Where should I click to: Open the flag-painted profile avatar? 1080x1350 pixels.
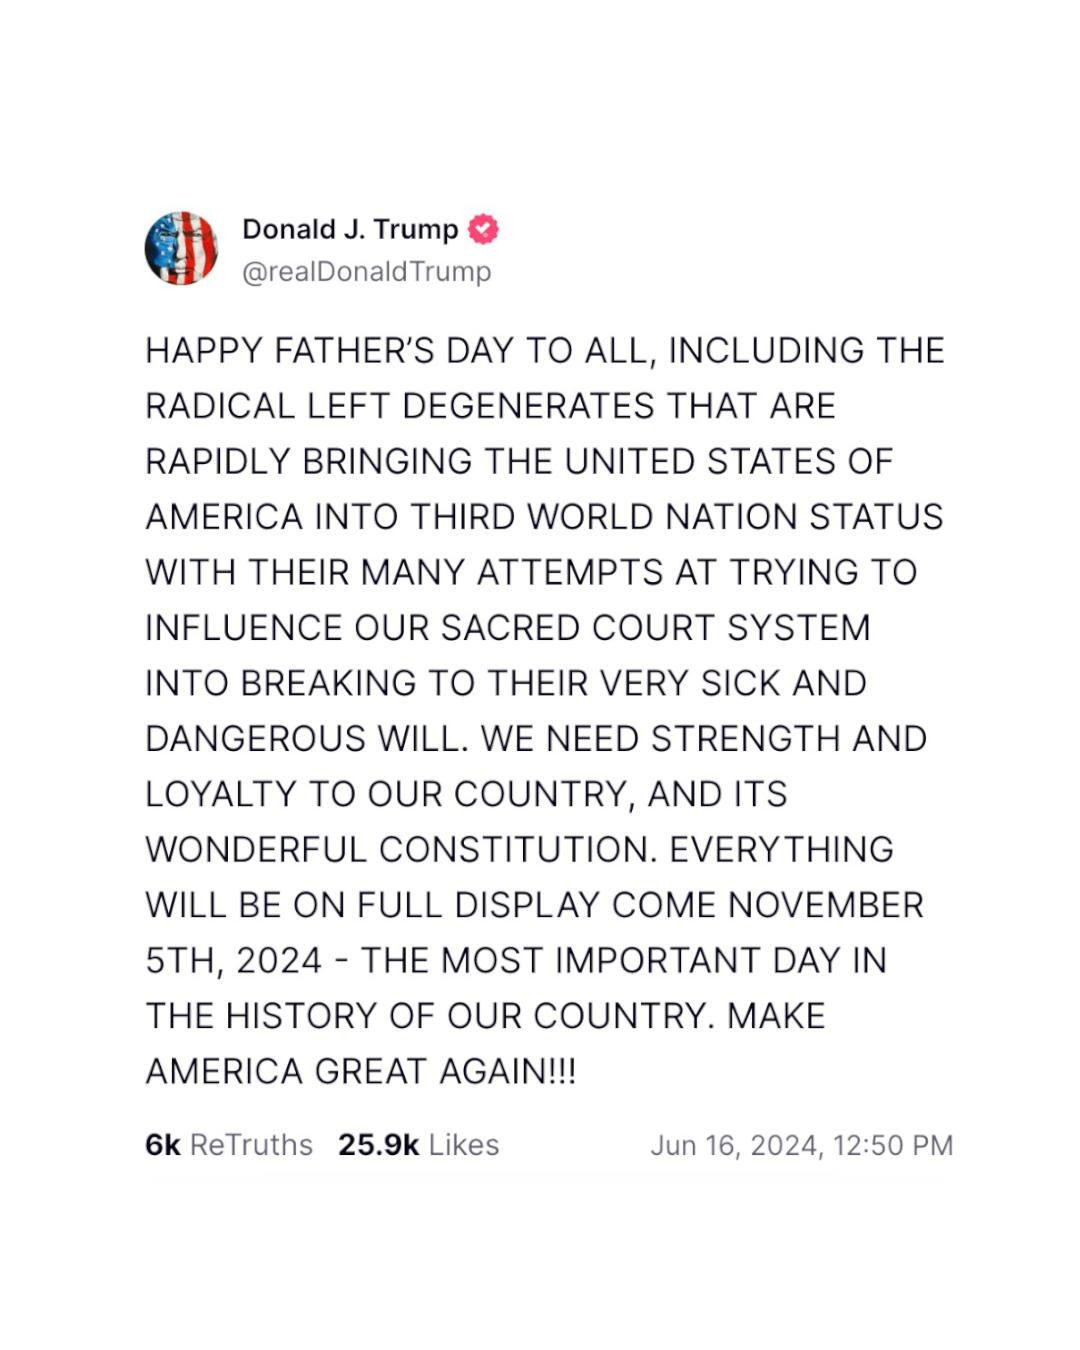click(x=181, y=248)
